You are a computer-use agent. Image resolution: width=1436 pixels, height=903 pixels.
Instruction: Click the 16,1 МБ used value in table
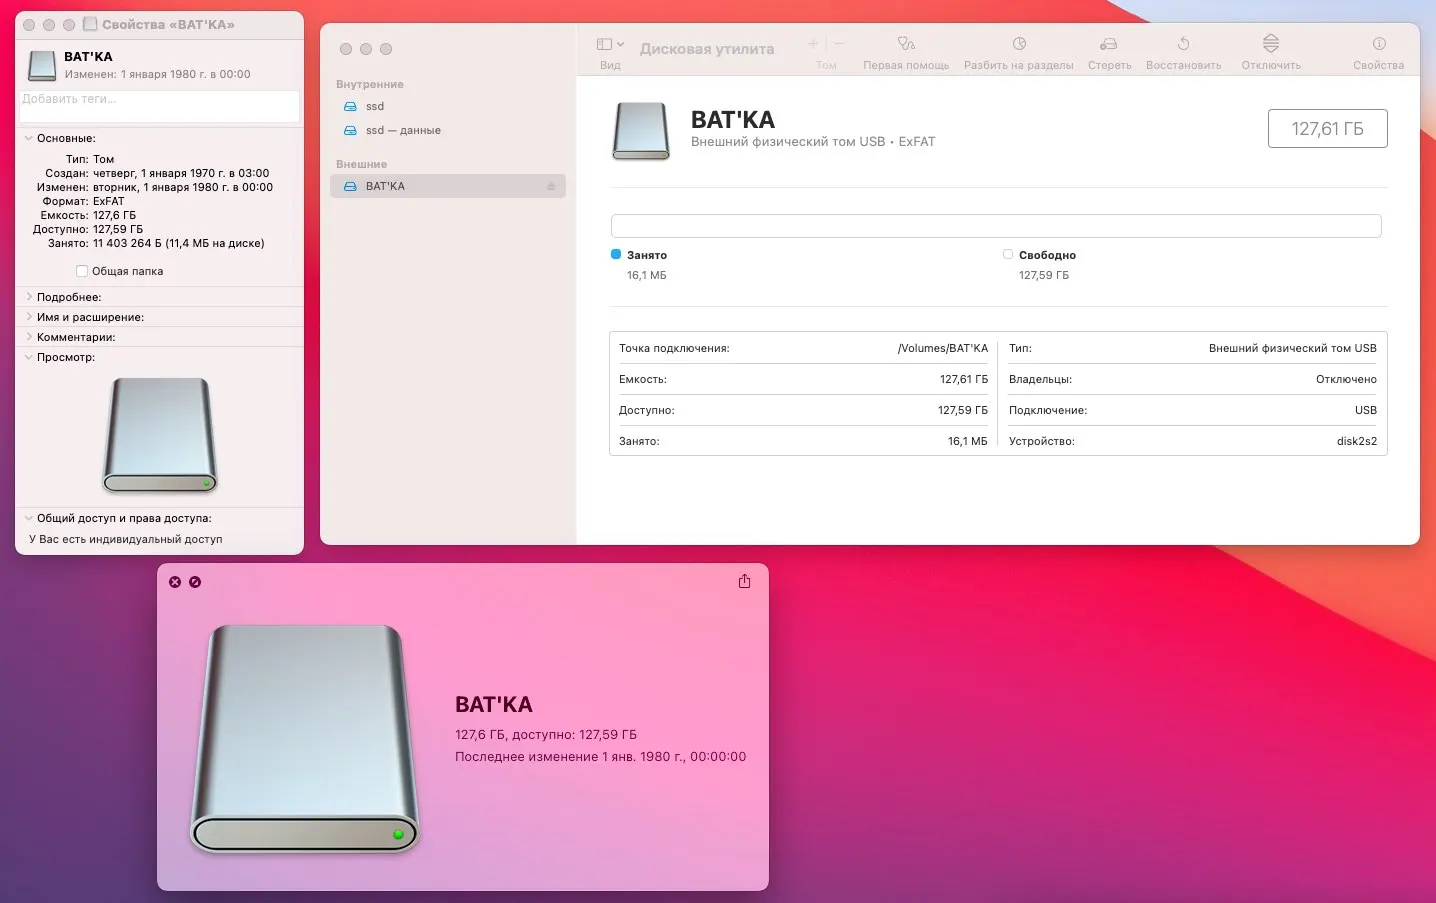pos(967,441)
